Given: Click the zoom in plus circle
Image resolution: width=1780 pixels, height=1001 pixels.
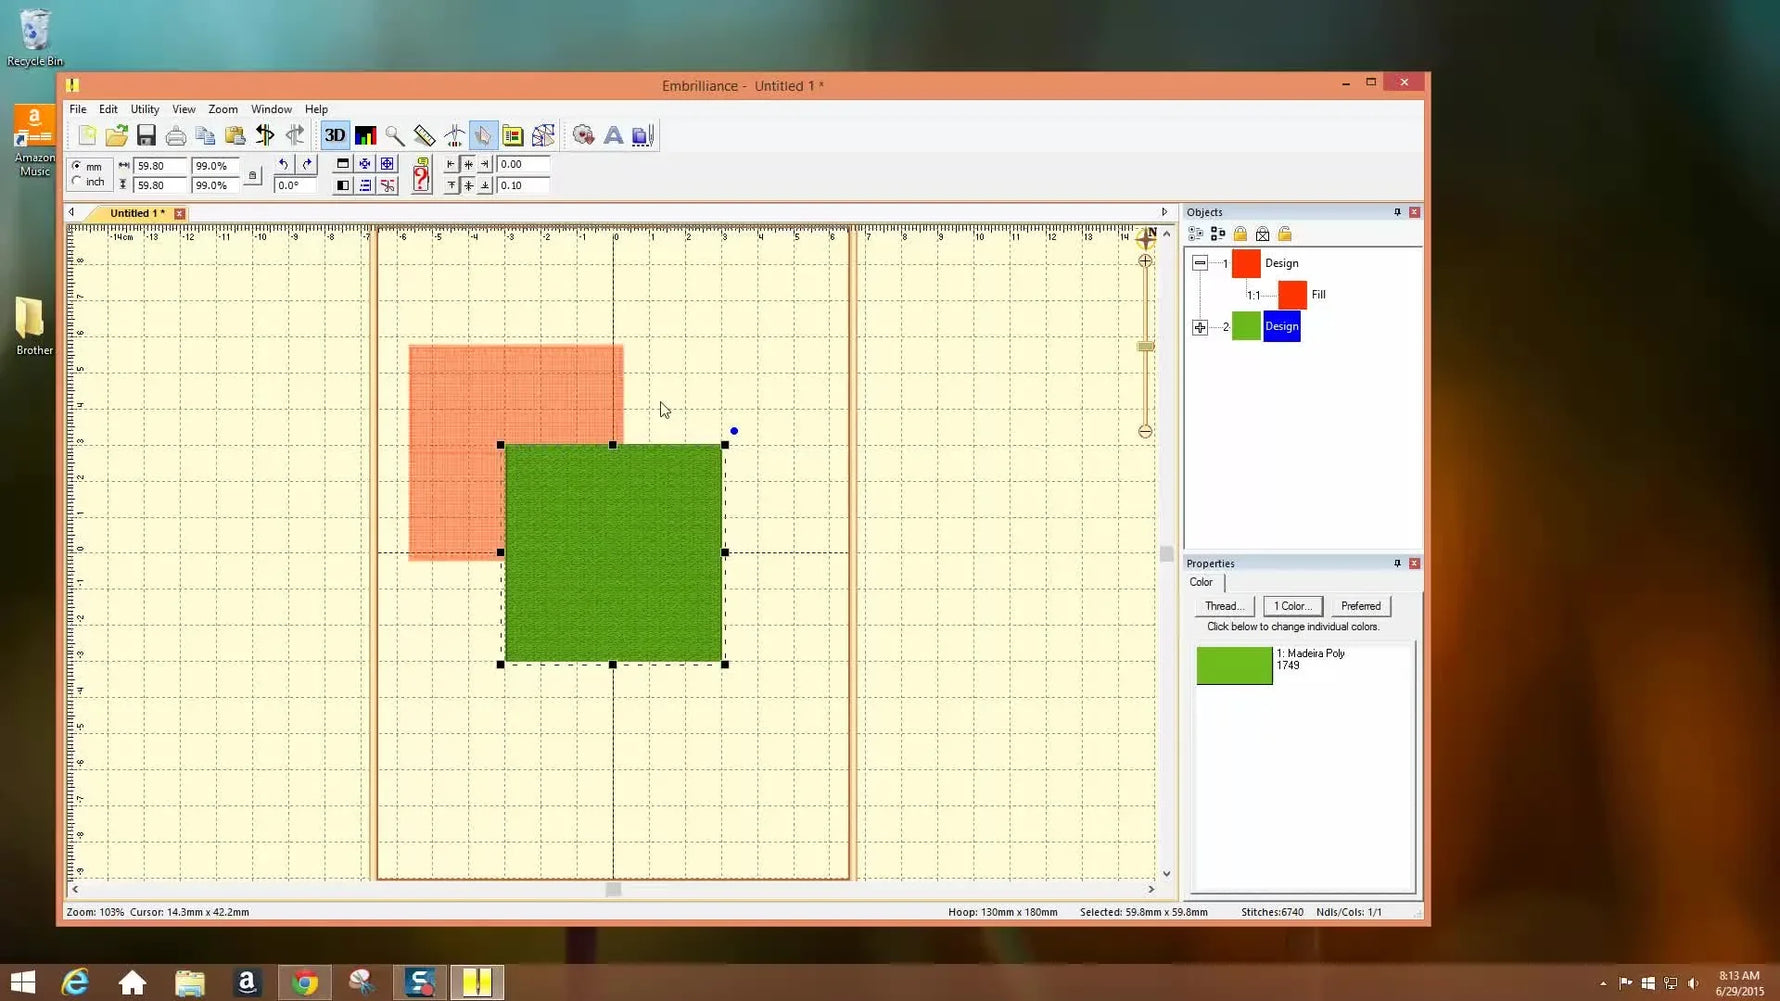Looking at the screenshot, I should [x=1145, y=261].
